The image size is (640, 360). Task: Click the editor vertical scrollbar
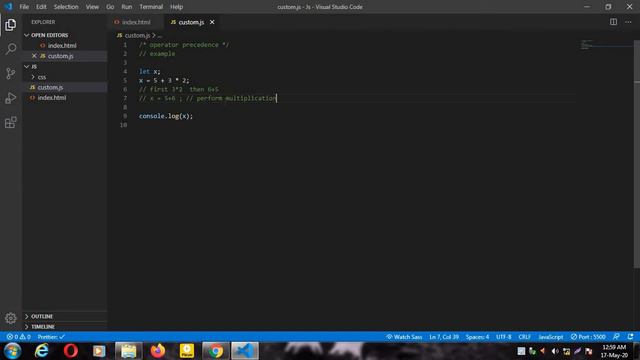click(637, 154)
